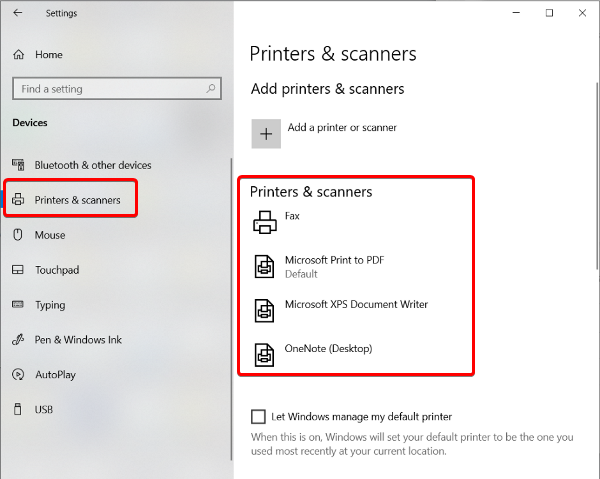Click the Home icon in sidebar
The image size is (600, 479).
pos(18,55)
